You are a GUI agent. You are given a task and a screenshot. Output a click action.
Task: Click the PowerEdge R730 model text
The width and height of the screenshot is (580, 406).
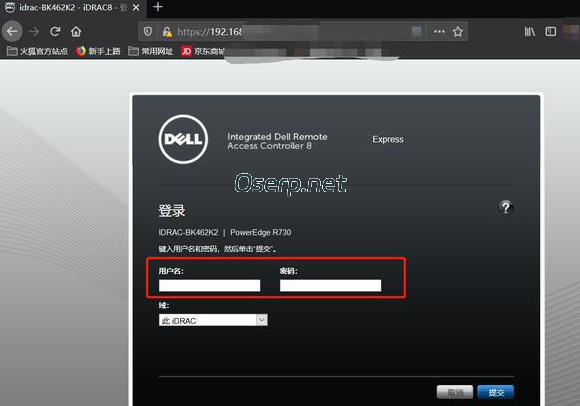[260, 232]
